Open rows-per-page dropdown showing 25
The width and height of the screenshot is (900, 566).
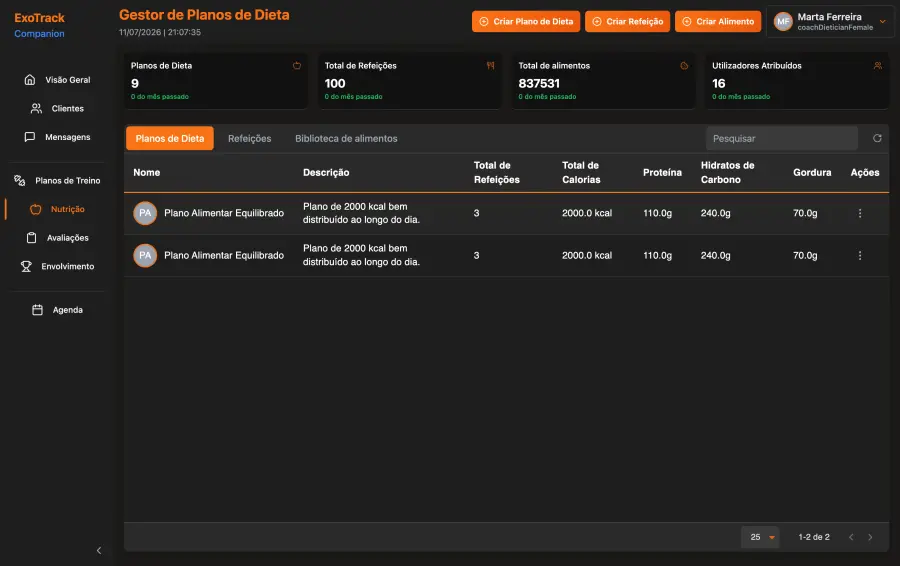pos(761,537)
